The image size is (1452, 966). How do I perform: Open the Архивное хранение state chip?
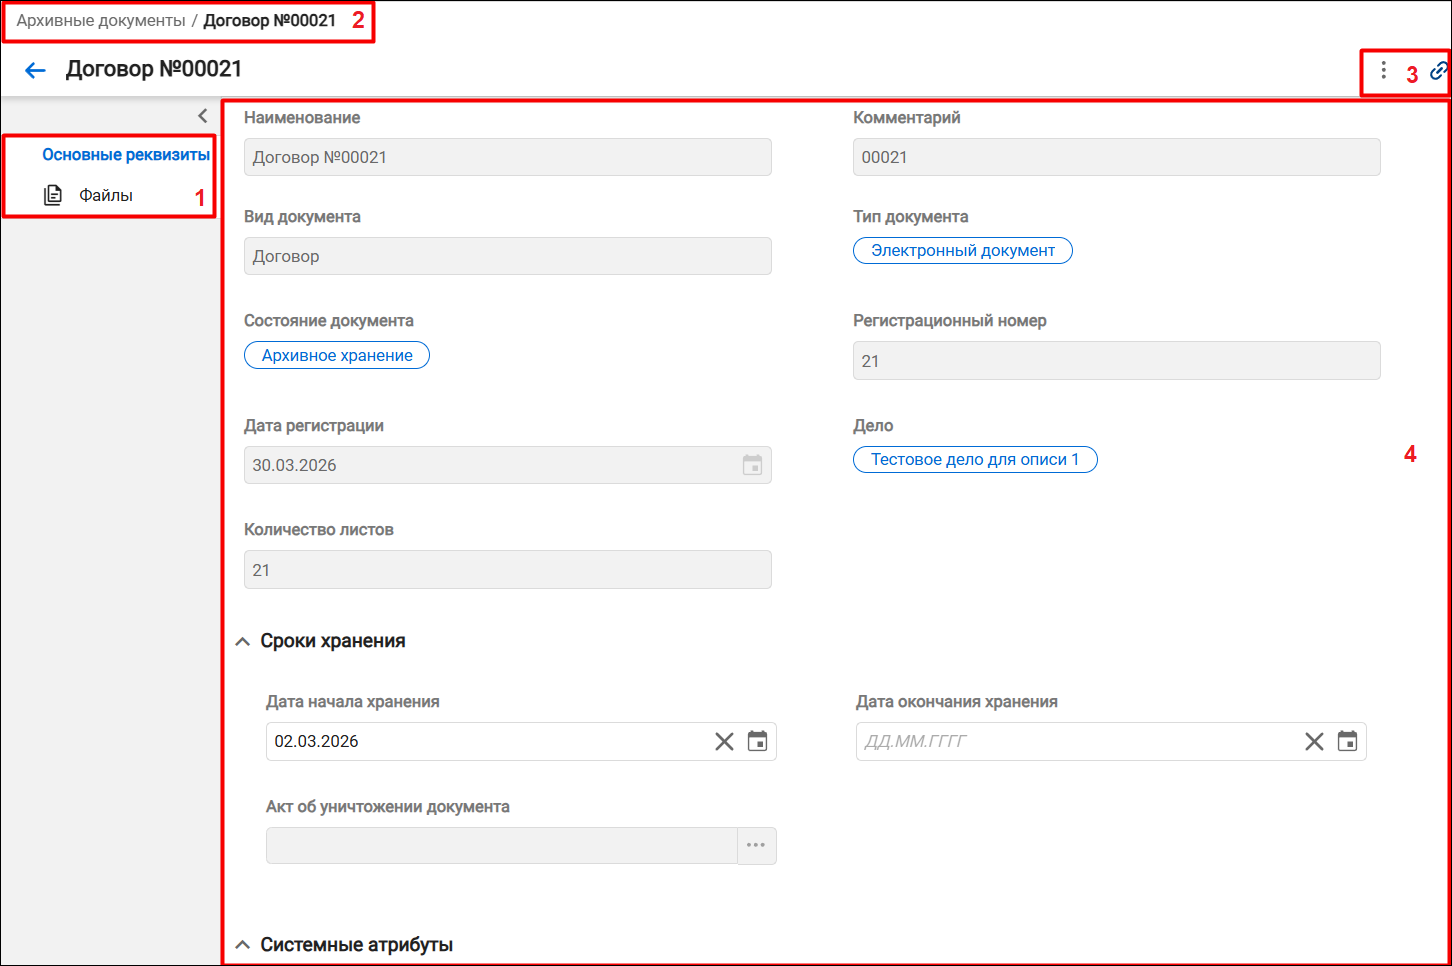[337, 355]
